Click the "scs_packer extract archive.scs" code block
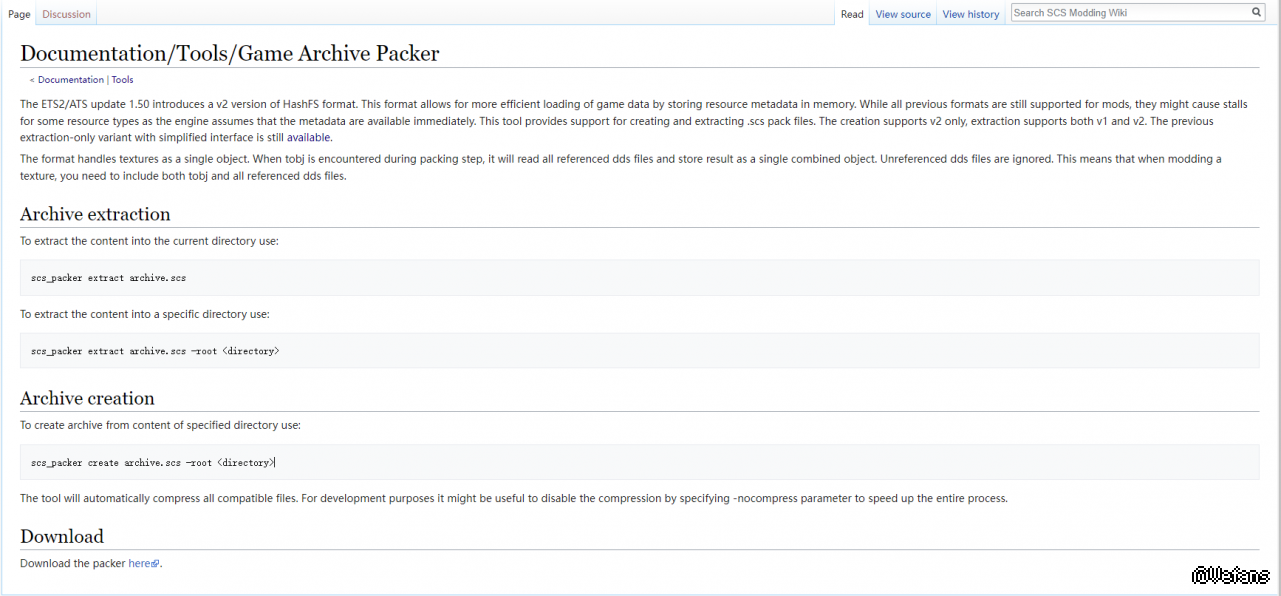The image size is (1281, 596). tap(639, 278)
